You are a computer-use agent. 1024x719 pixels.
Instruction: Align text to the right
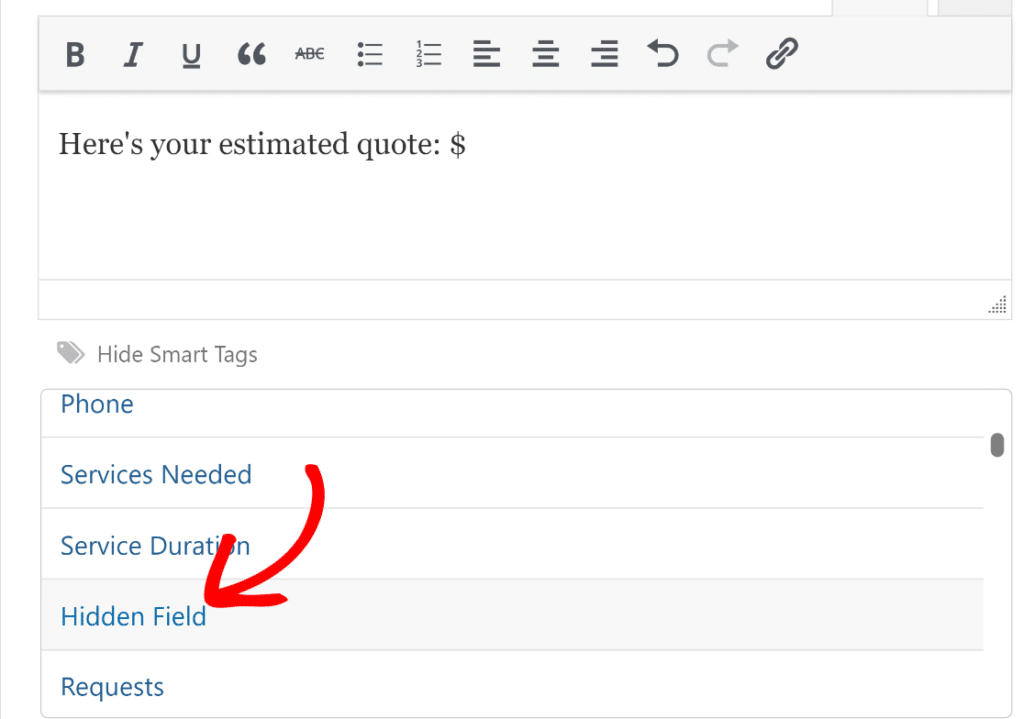604,54
